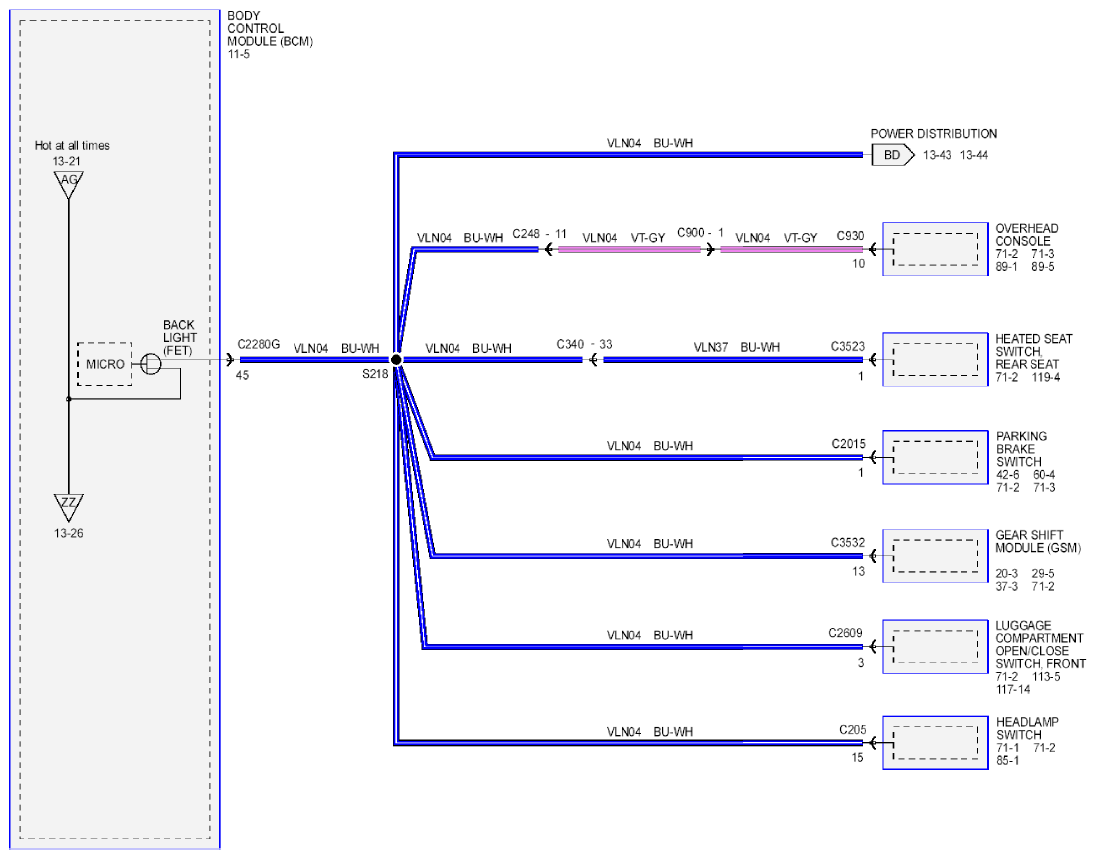Click the C340 connector label

(570, 345)
